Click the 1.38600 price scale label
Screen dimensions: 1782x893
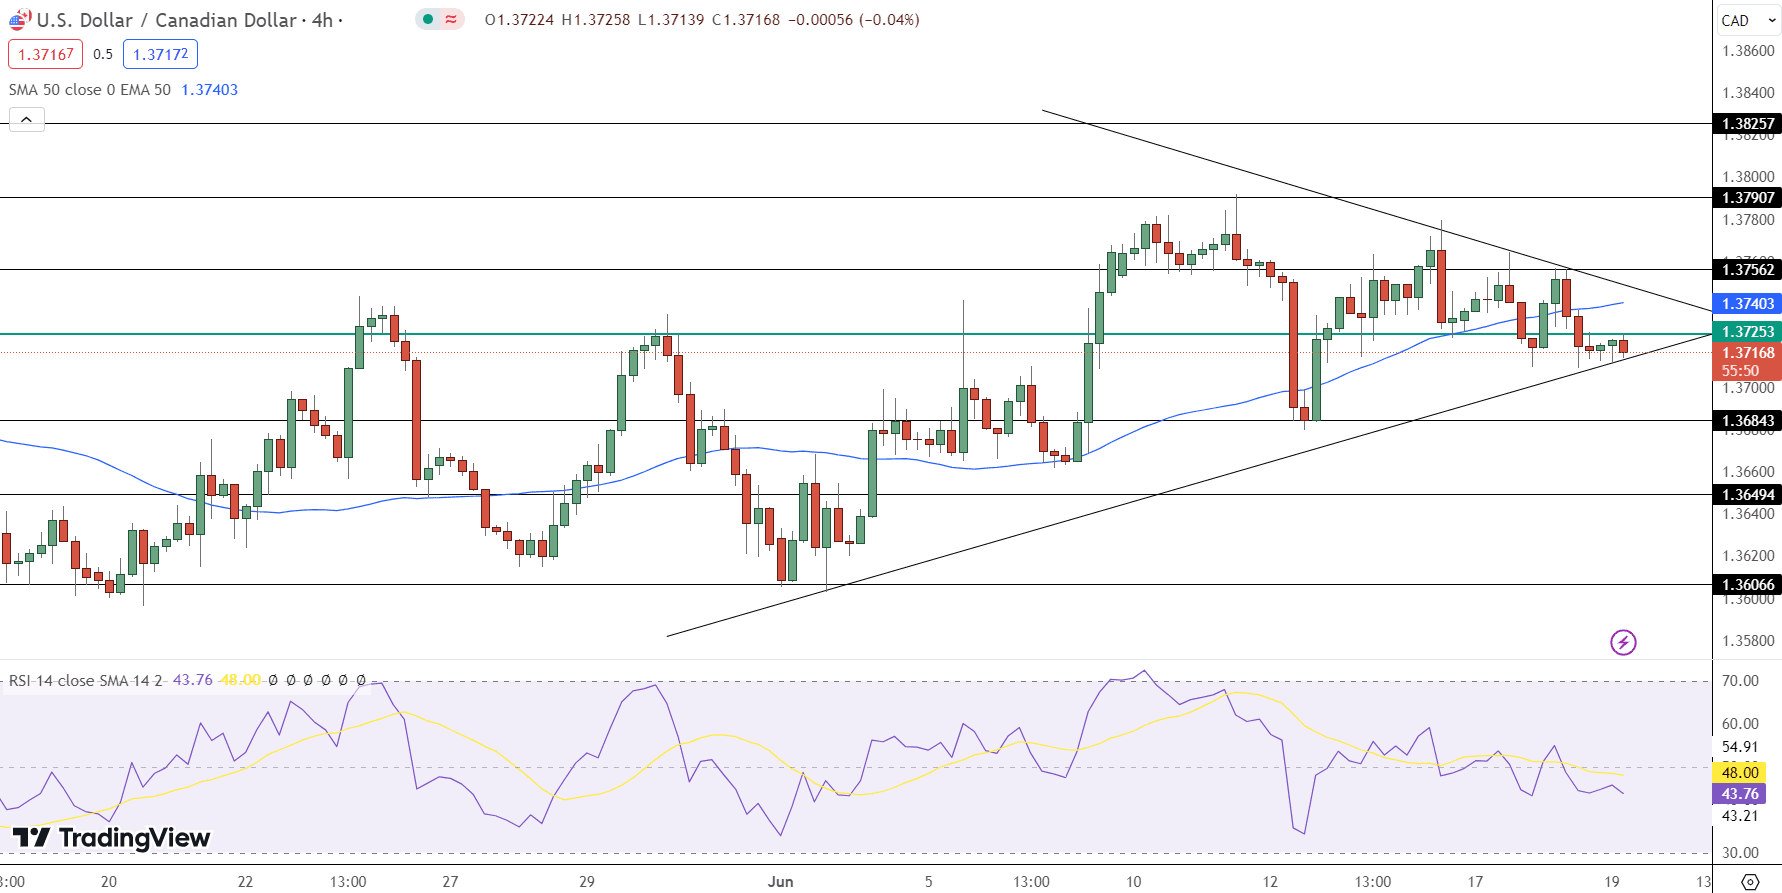1748,51
